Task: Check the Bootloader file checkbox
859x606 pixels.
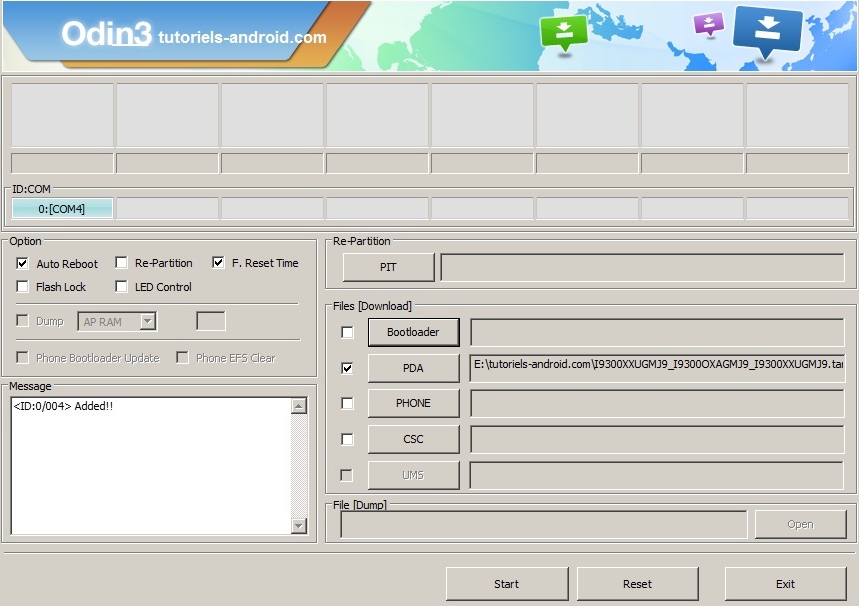Action: pyautogui.click(x=347, y=332)
